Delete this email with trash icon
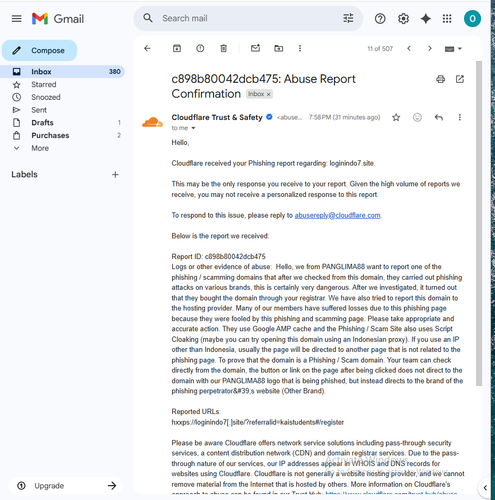Screen dimensions: 495x500 point(223,49)
